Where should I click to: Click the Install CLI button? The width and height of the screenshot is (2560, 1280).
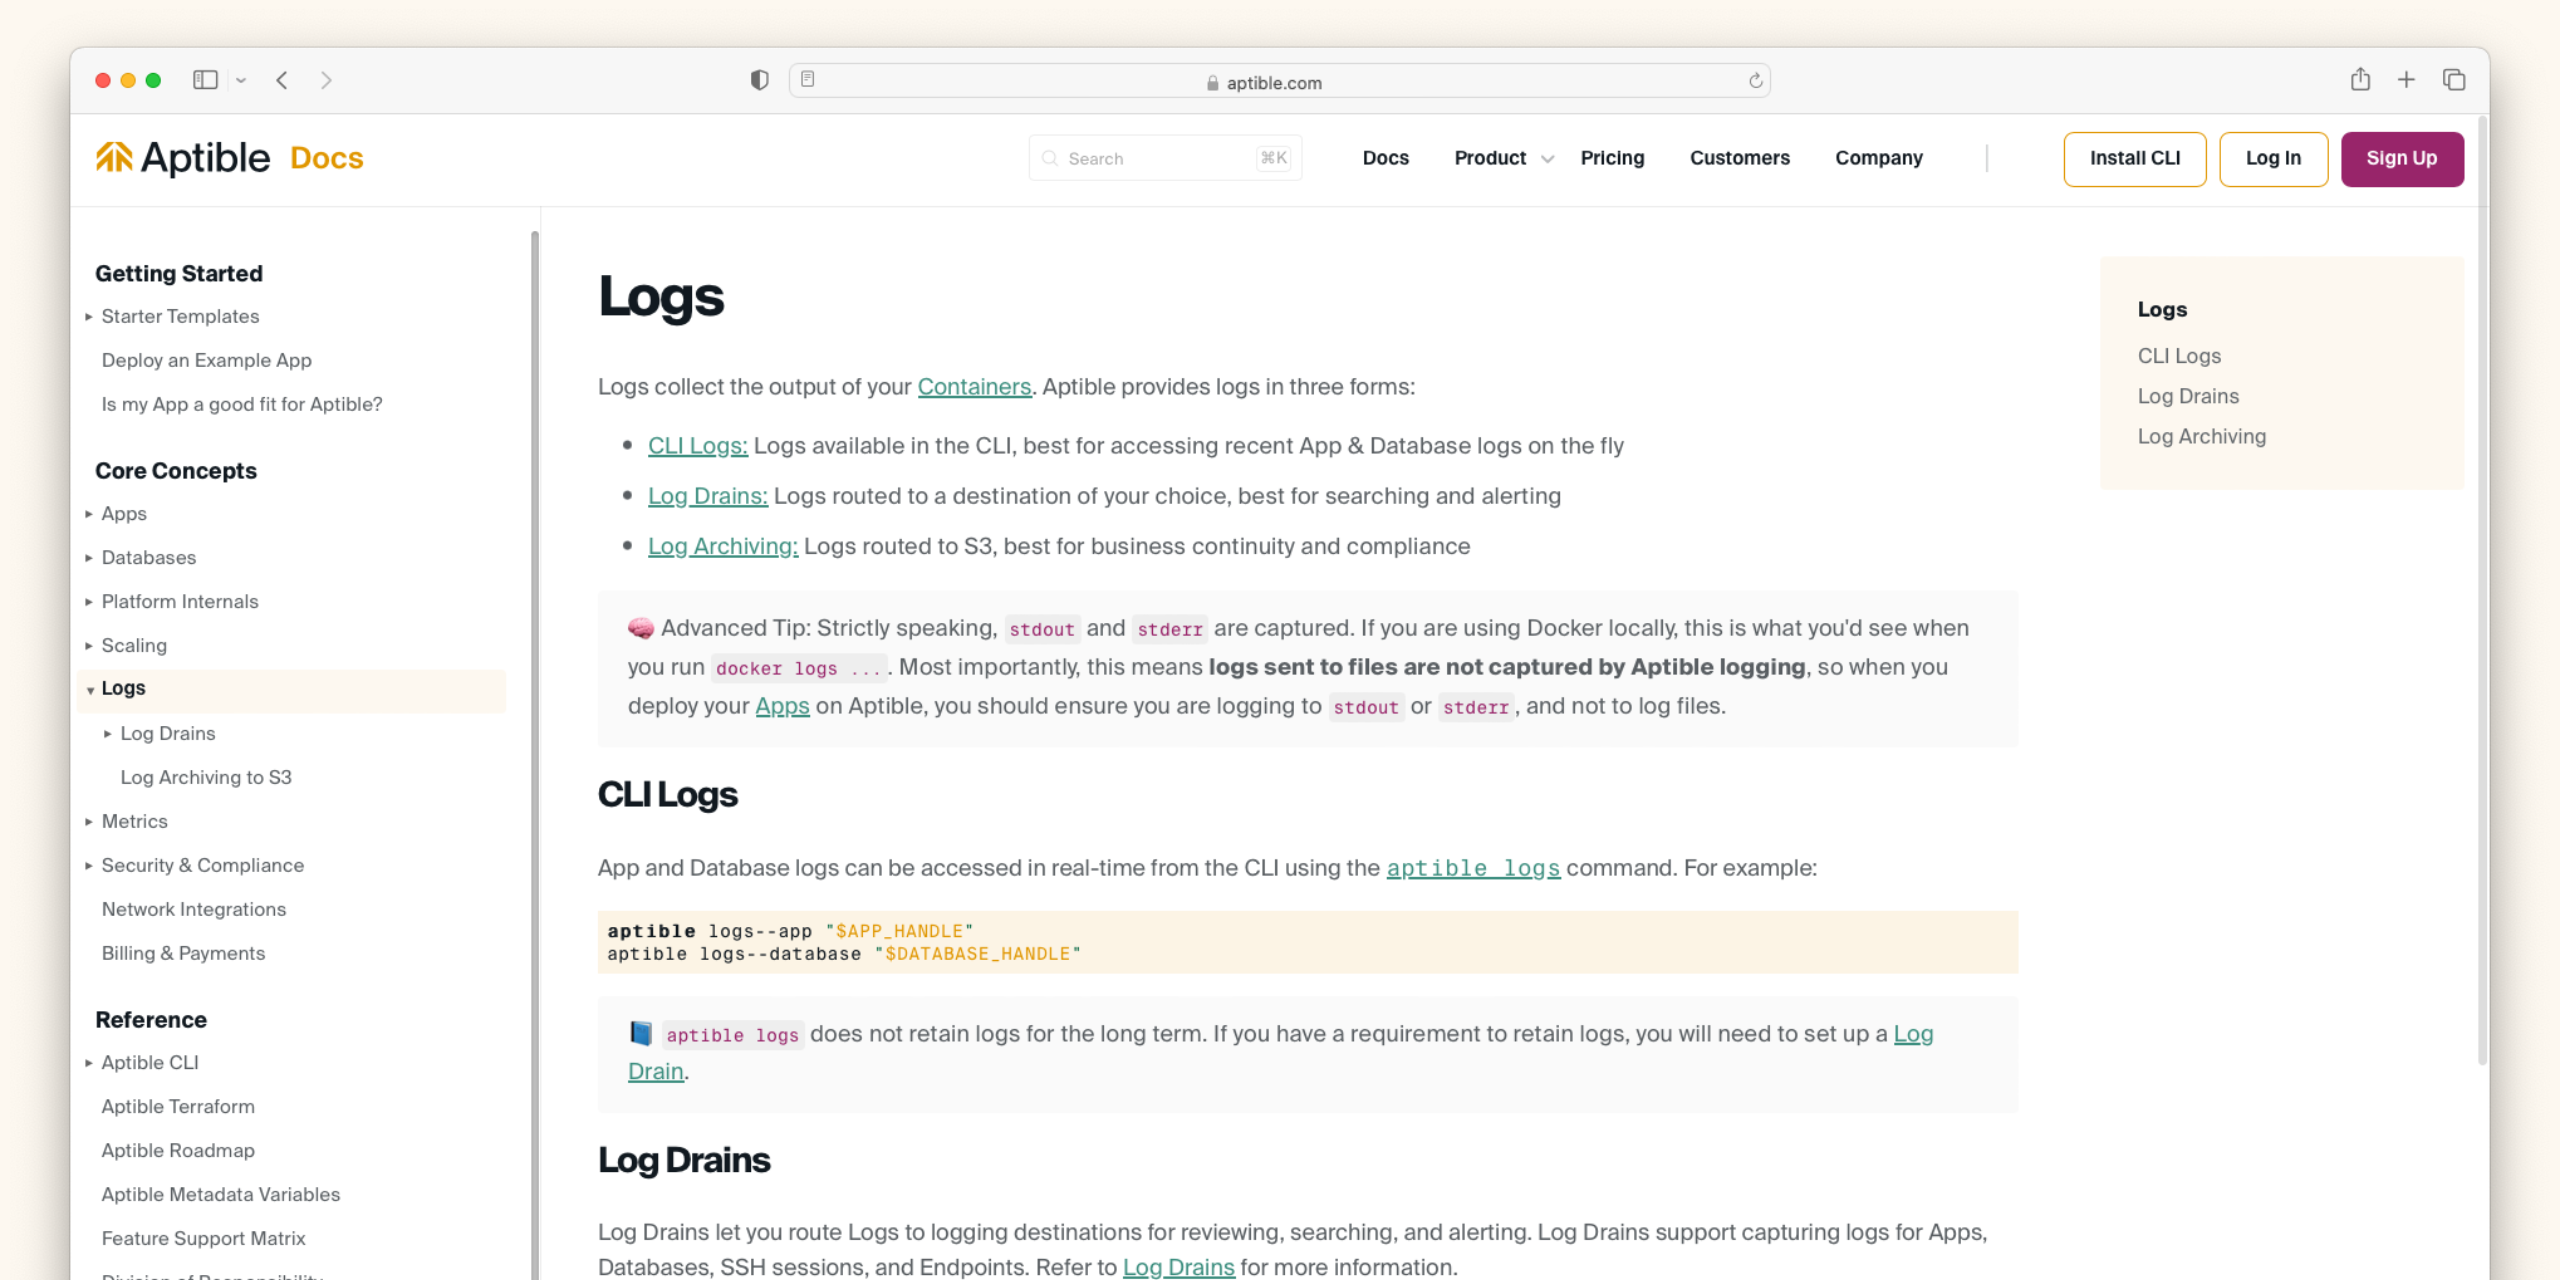pyautogui.click(x=2134, y=159)
